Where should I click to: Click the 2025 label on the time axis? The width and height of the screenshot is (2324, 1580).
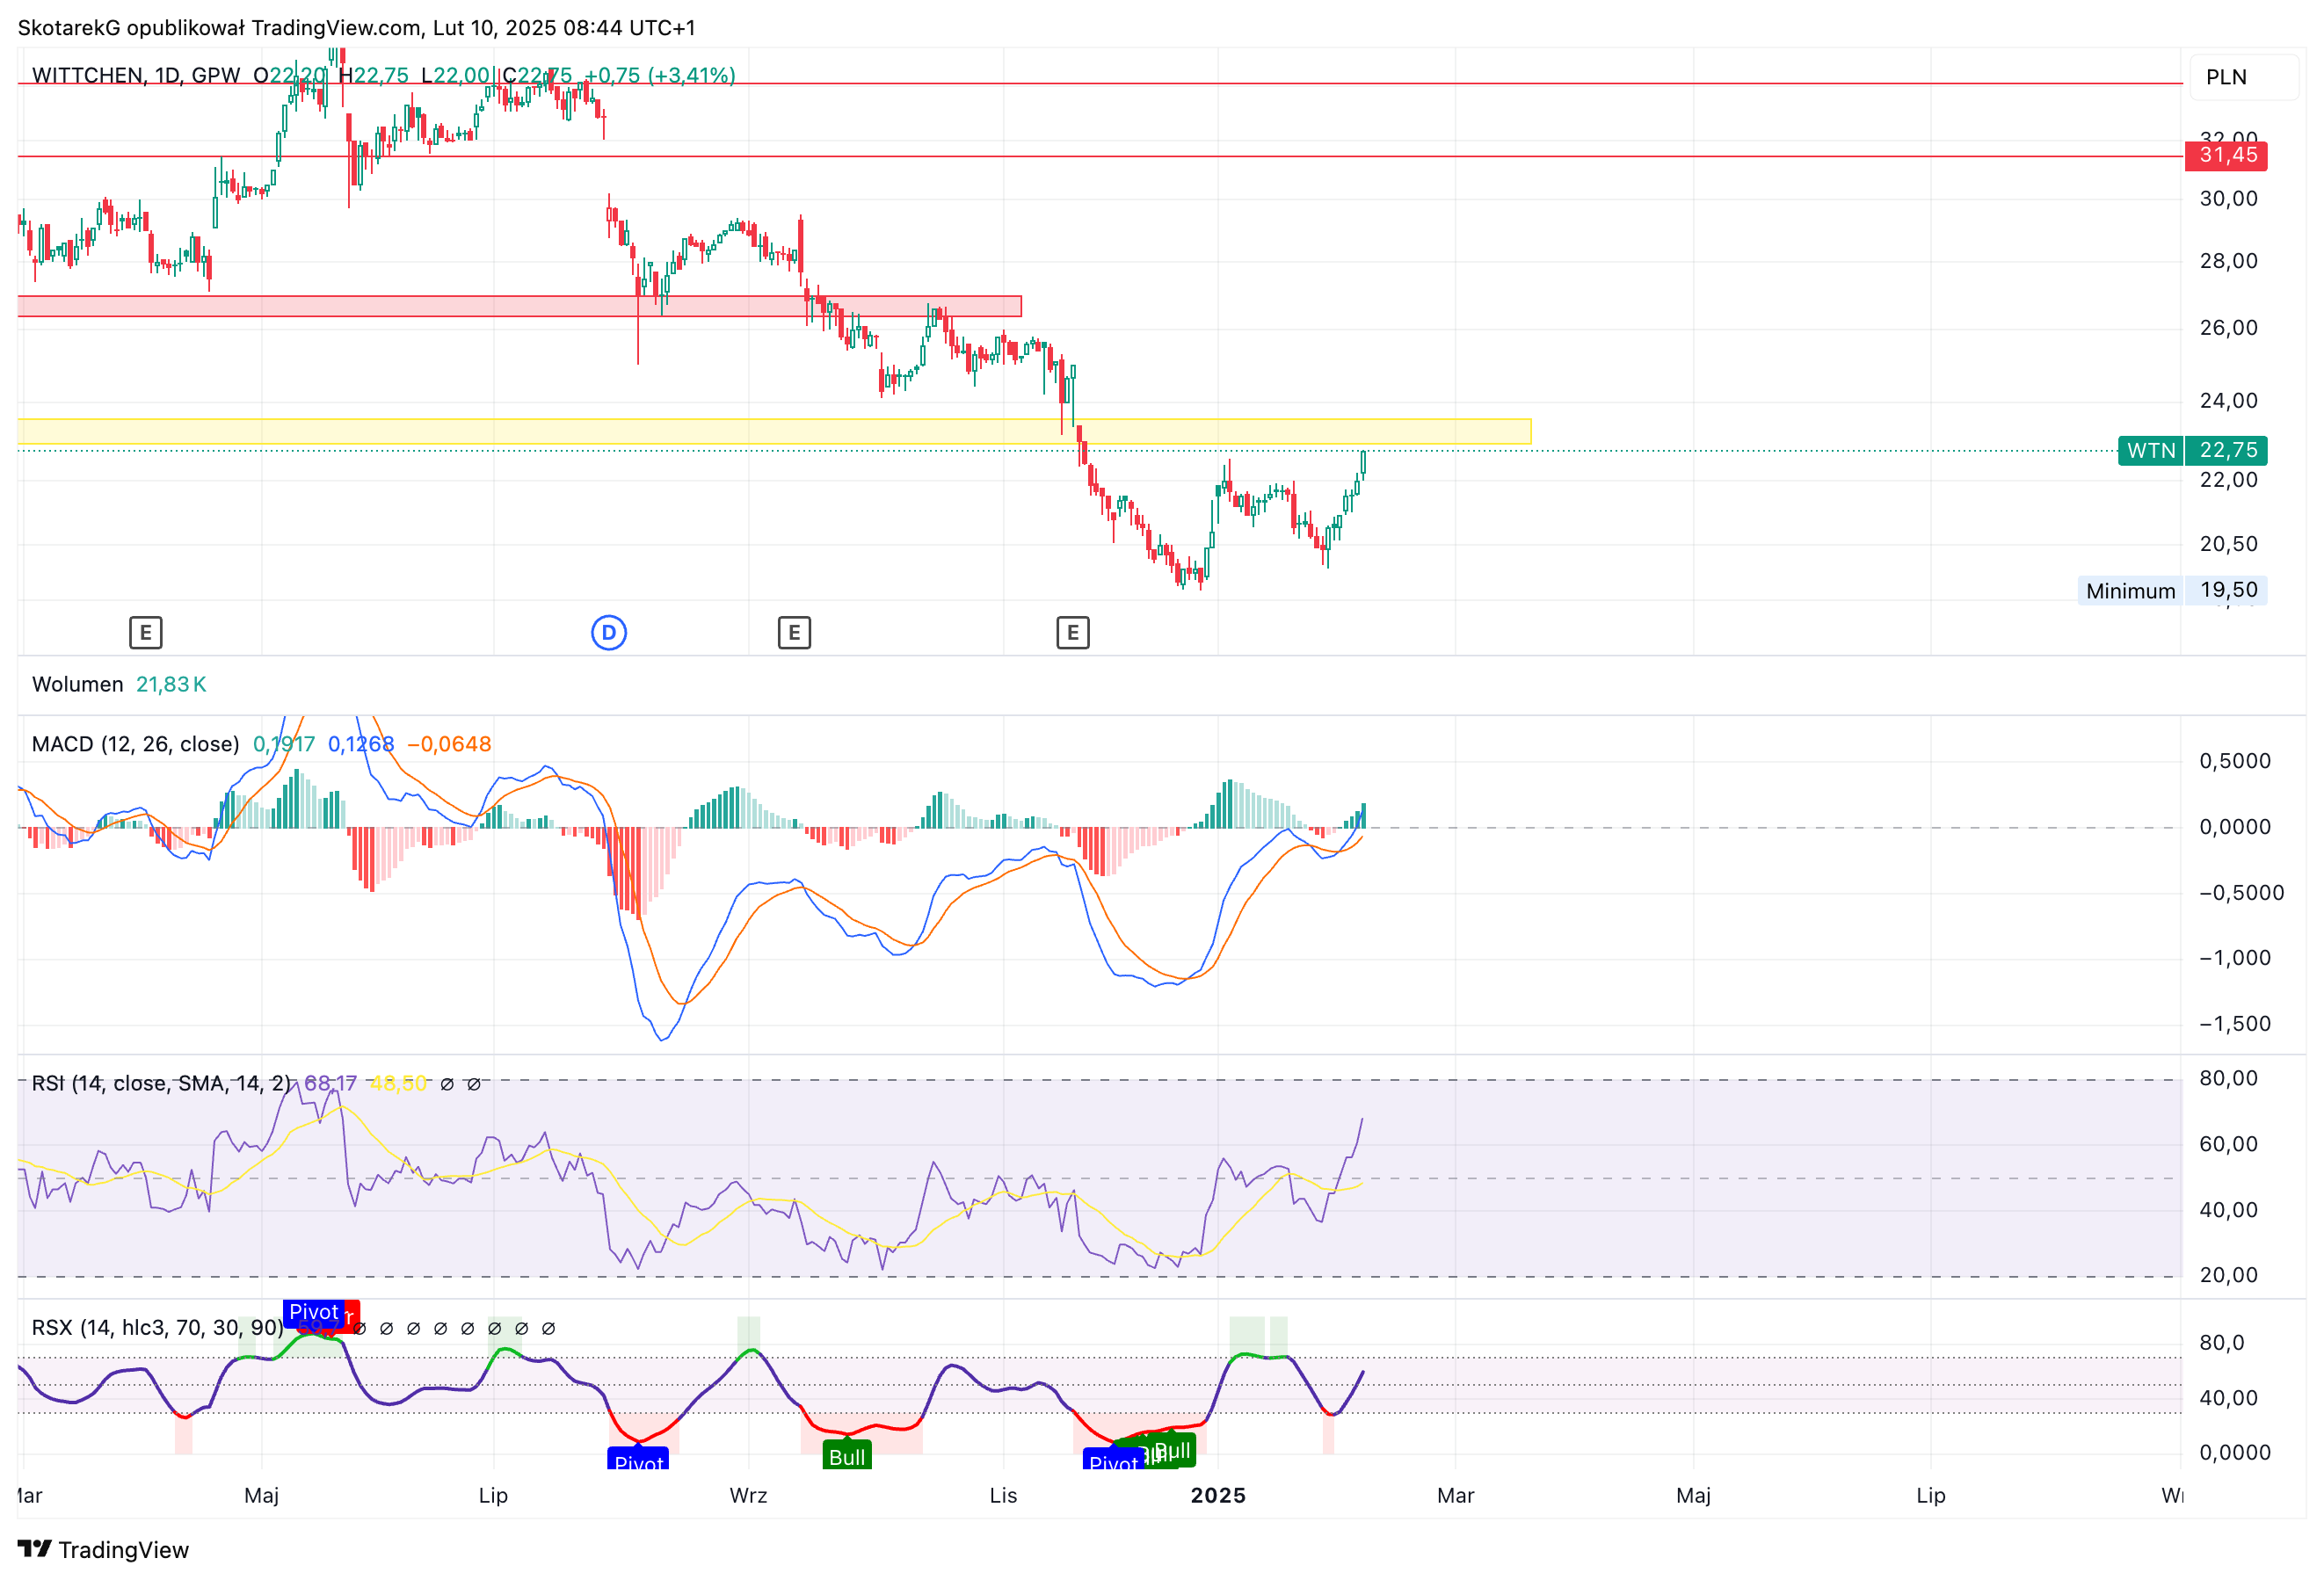pos(1218,1495)
